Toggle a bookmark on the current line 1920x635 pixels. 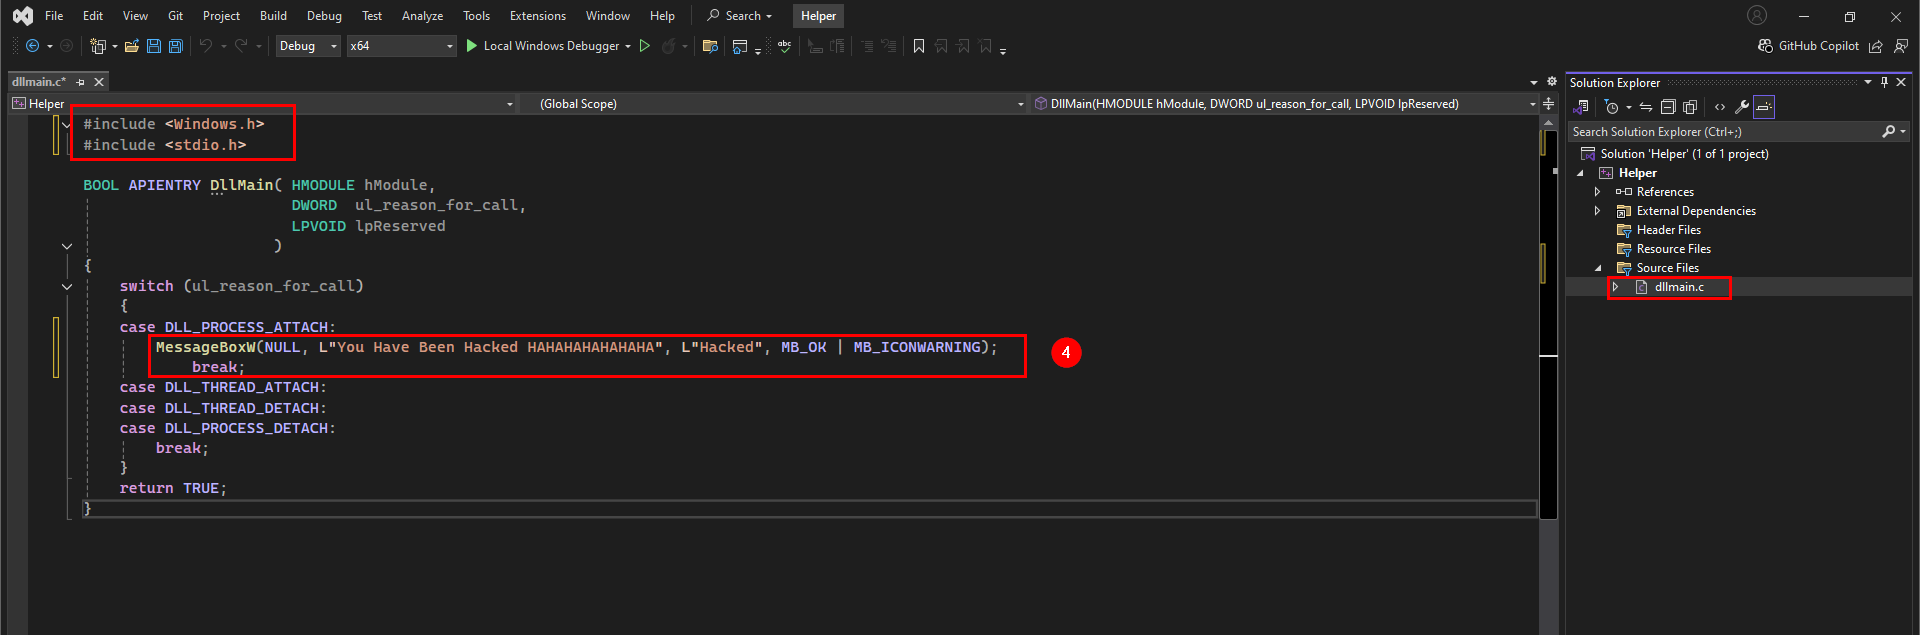coord(919,46)
